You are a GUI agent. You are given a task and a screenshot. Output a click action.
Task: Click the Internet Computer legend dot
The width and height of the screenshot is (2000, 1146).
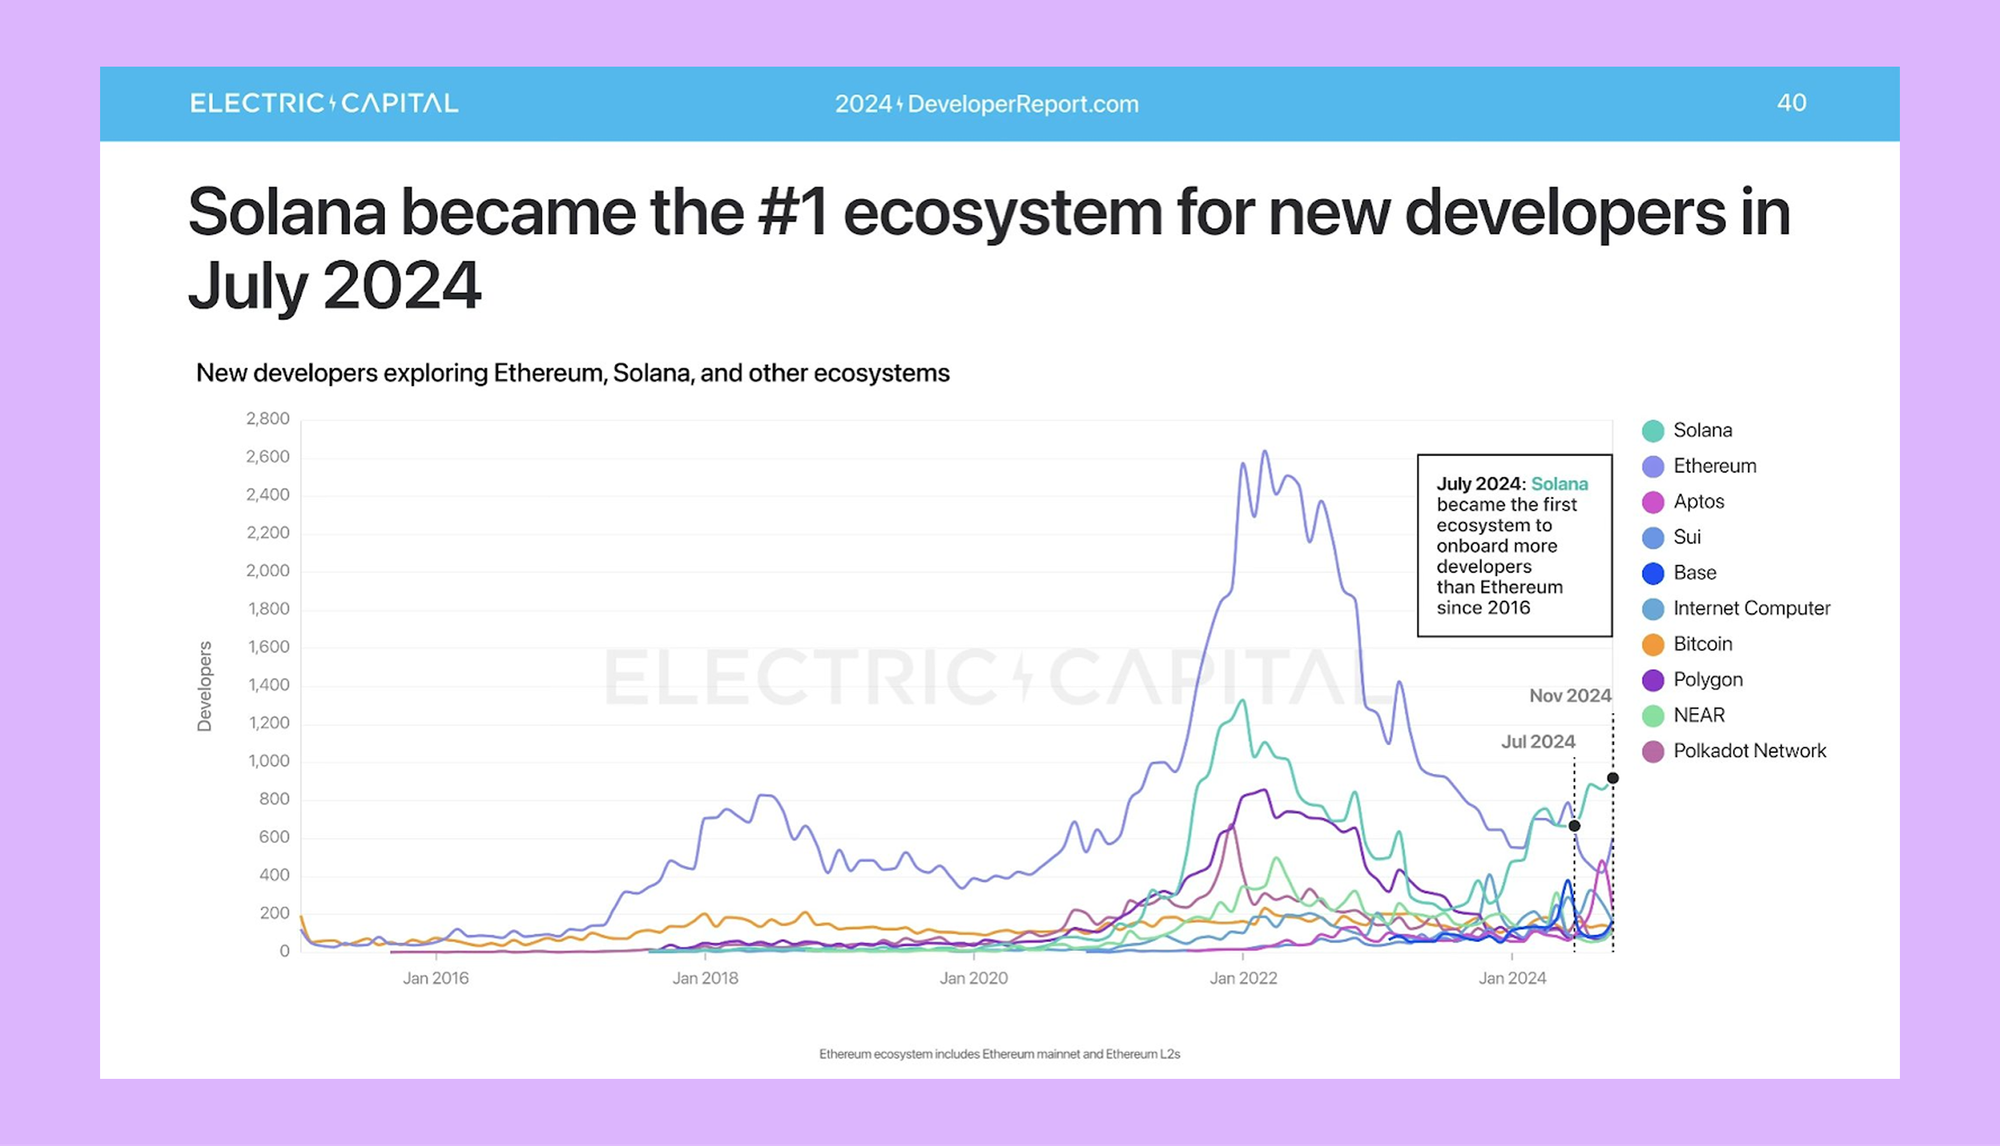[x=1653, y=609]
